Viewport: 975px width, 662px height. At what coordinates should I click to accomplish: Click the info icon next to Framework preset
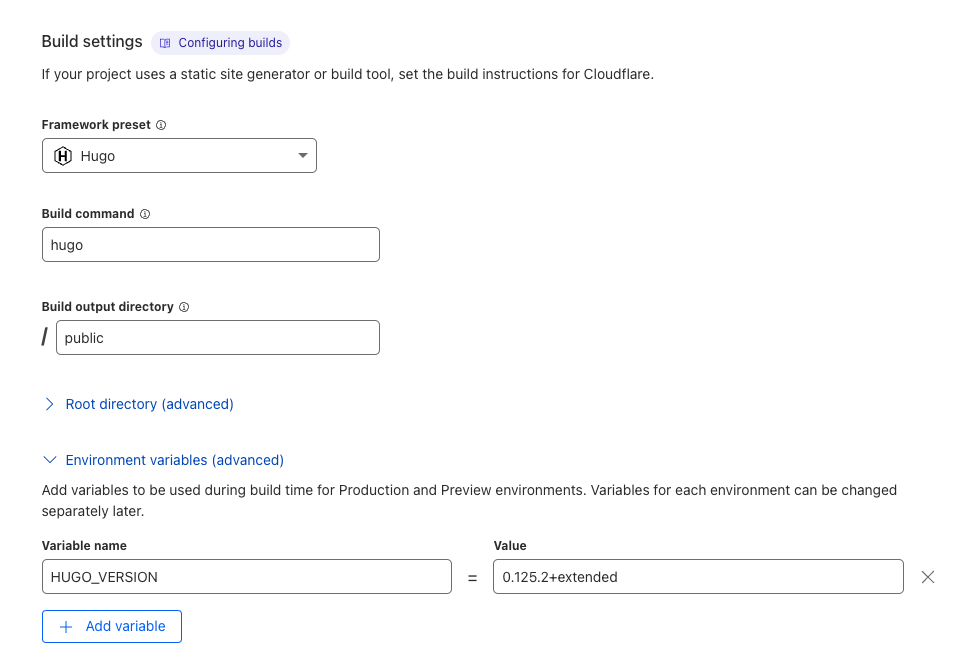161,126
